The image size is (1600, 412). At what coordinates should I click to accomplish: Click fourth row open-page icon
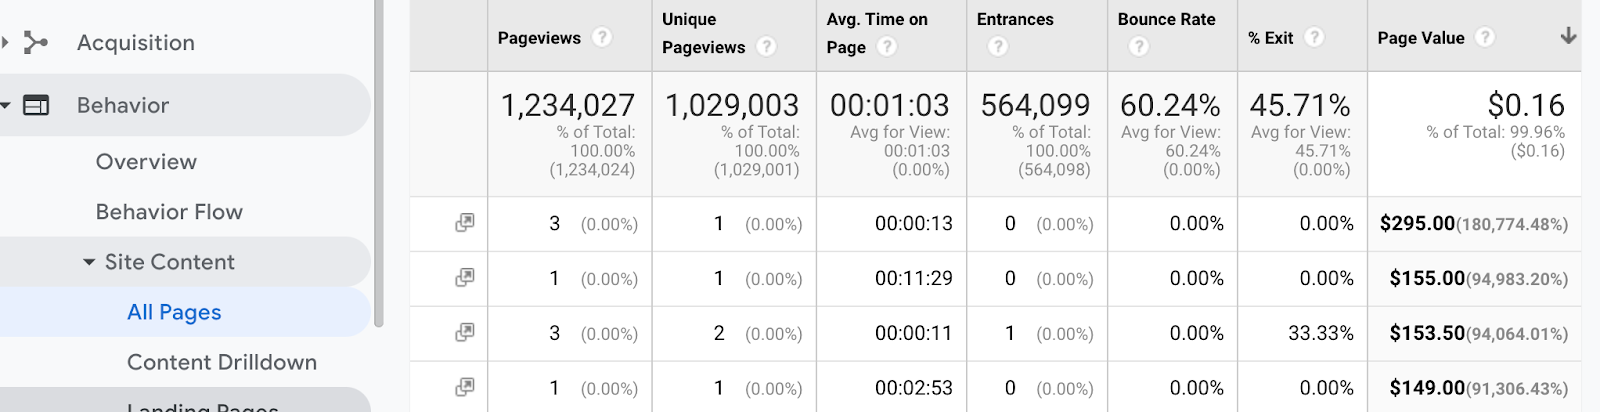(464, 388)
